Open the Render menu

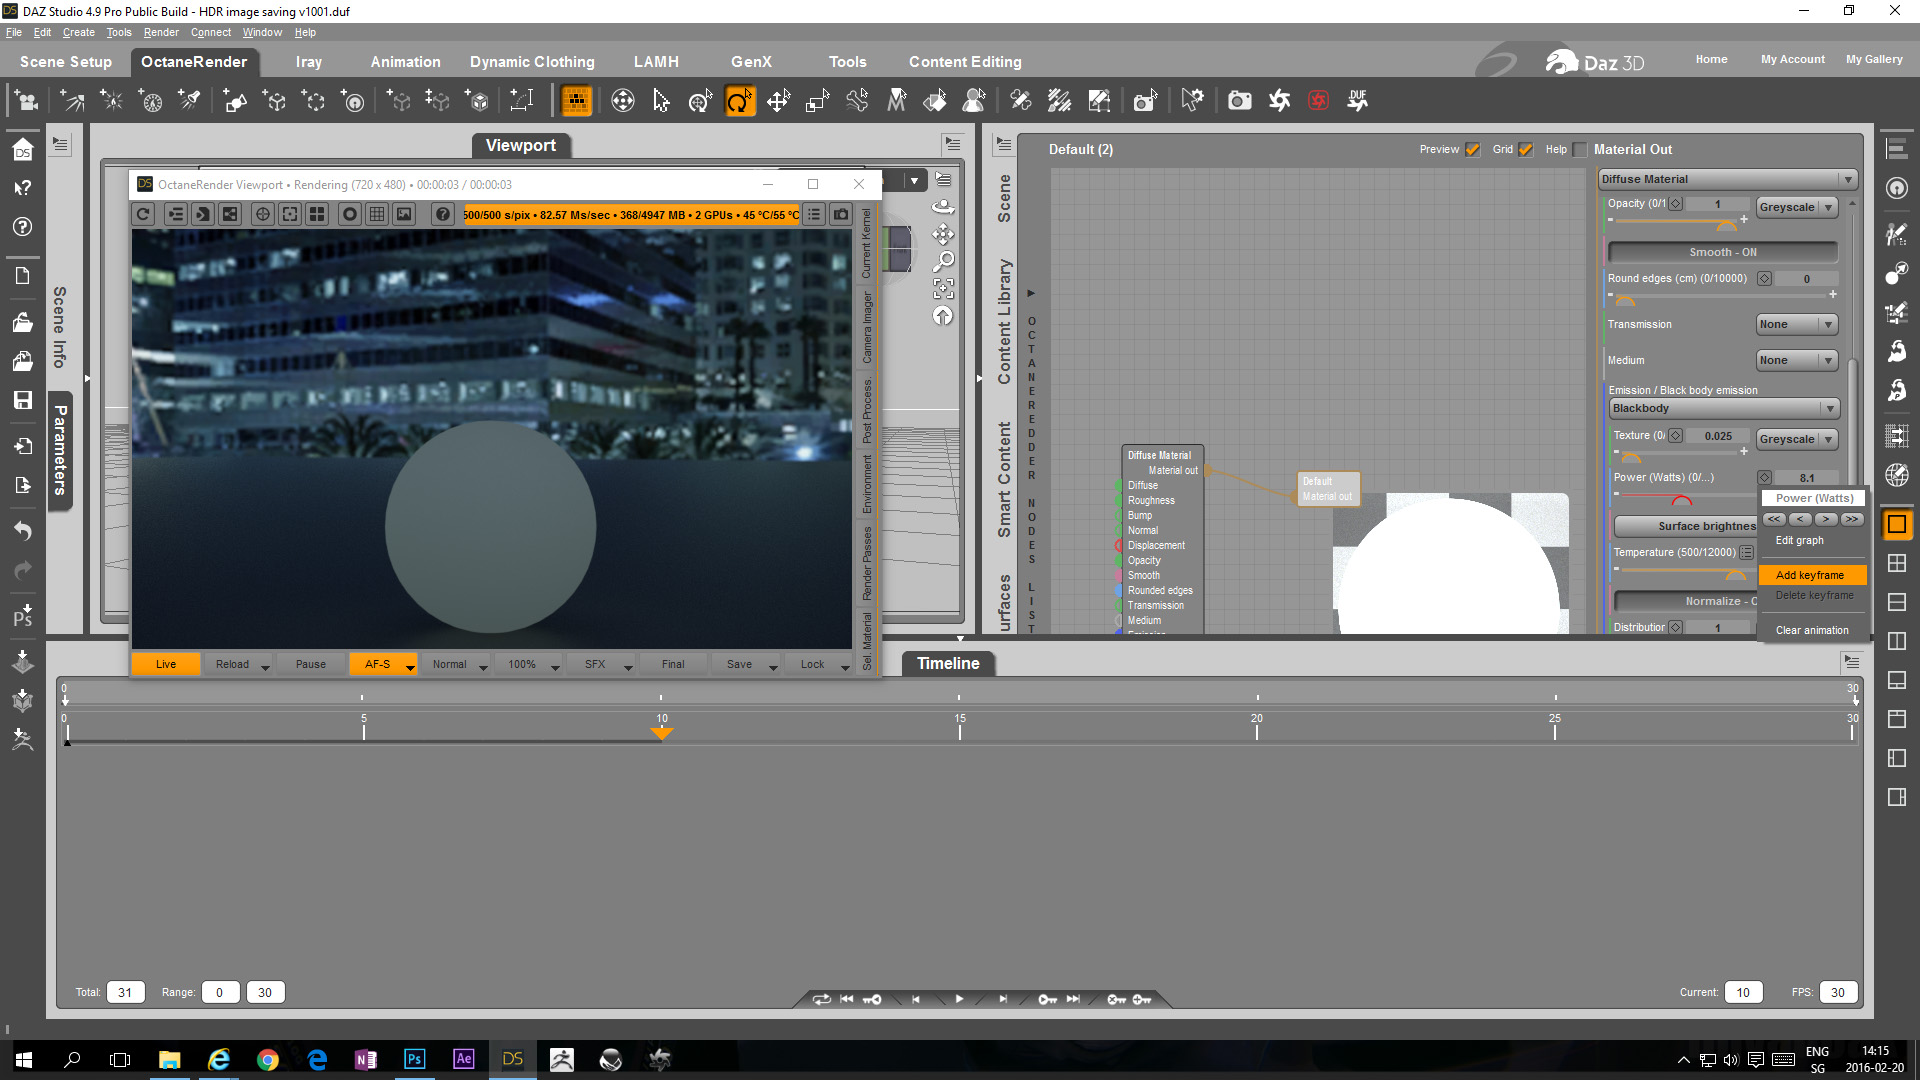[x=160, y=32]
